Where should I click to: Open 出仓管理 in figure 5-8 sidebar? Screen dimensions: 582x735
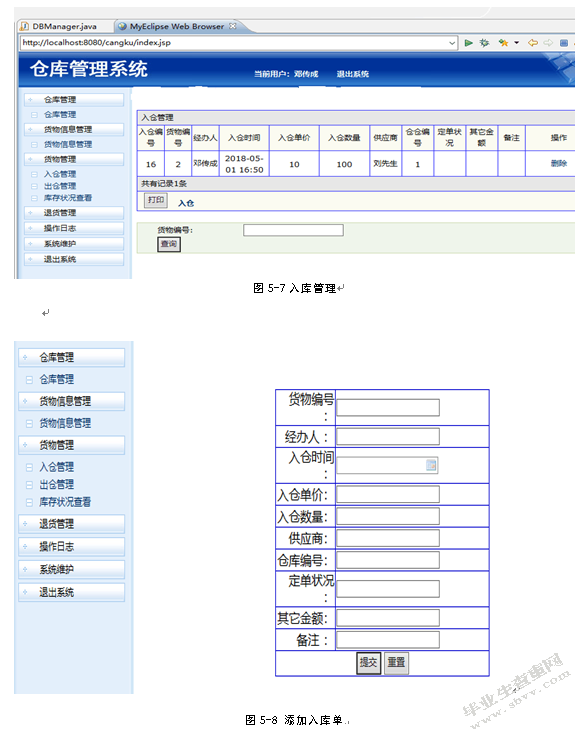click(x=56, y=485)
